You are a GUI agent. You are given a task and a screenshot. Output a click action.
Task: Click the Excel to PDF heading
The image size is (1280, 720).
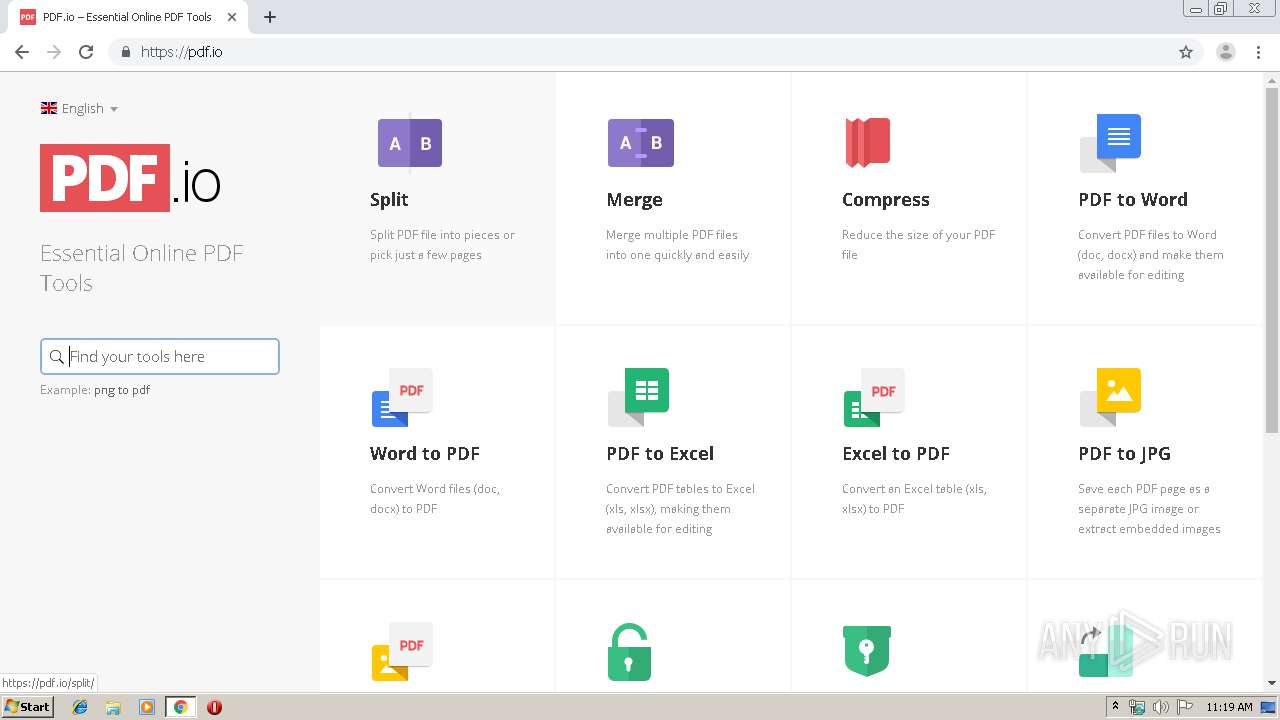tap(896, 454)
